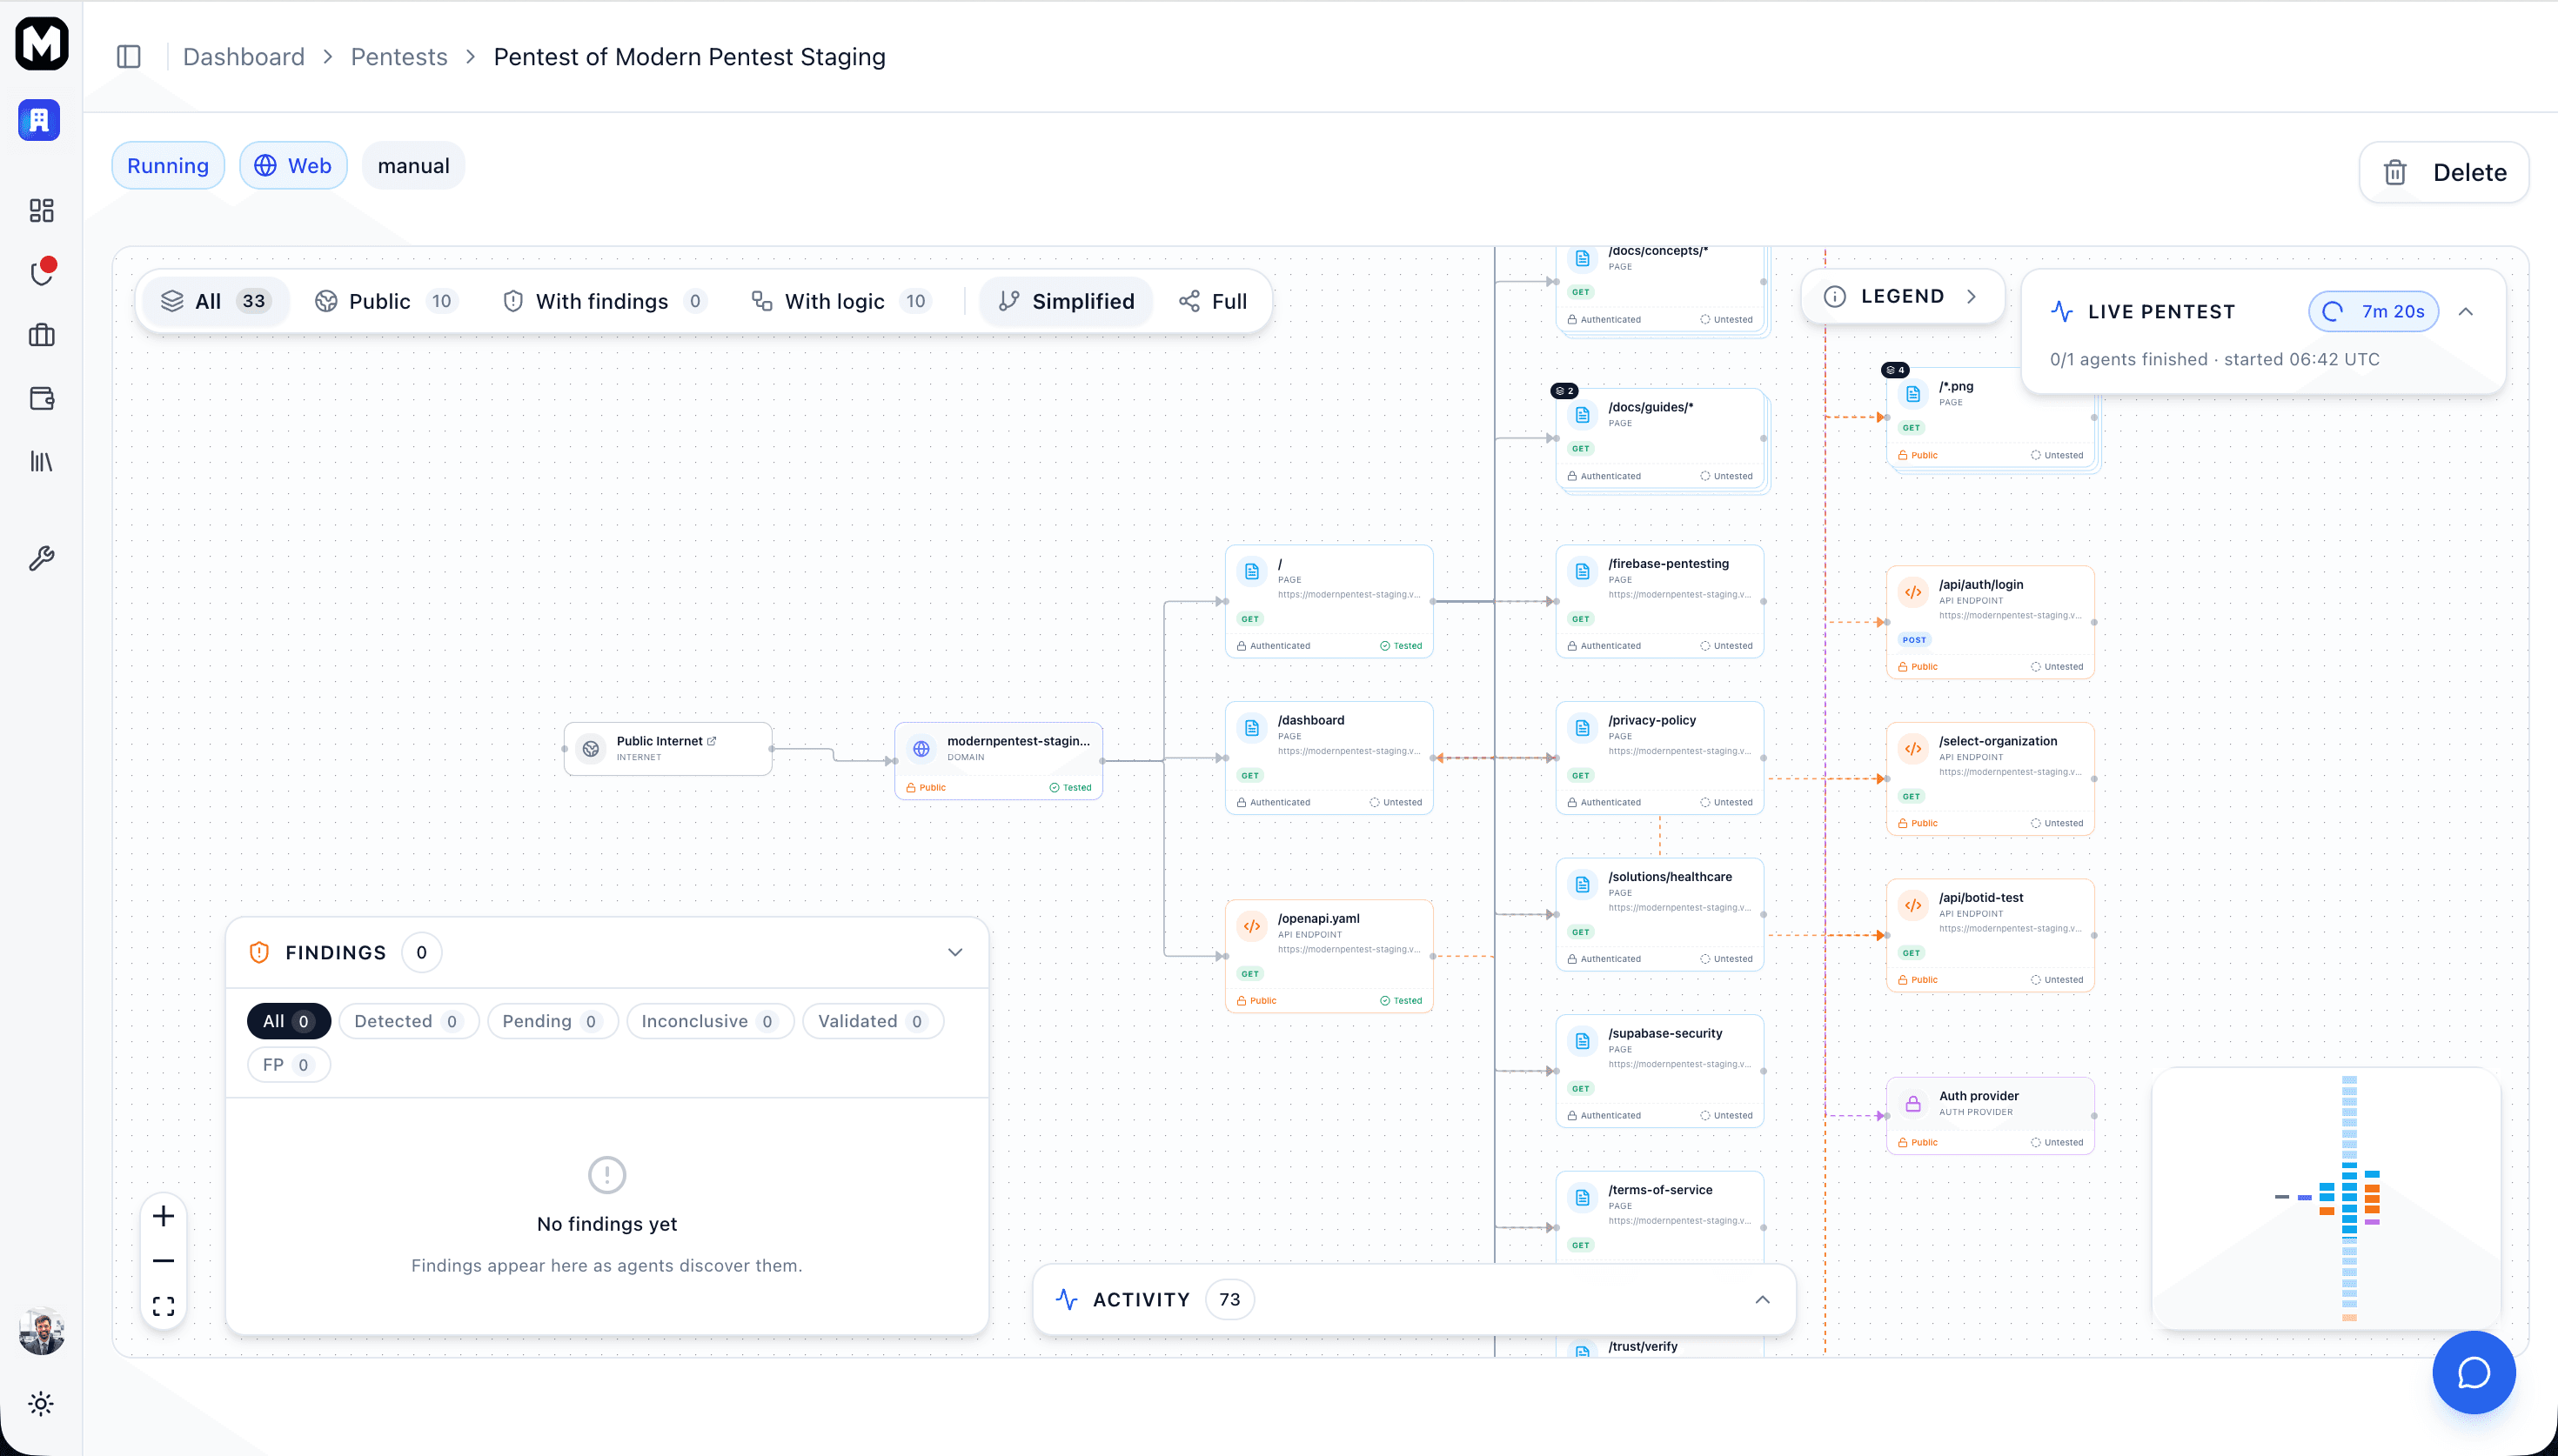Screen dimensions: 2558x1456
Task: Collapse the Live Pentest panel chevron
Action: 2466,311
